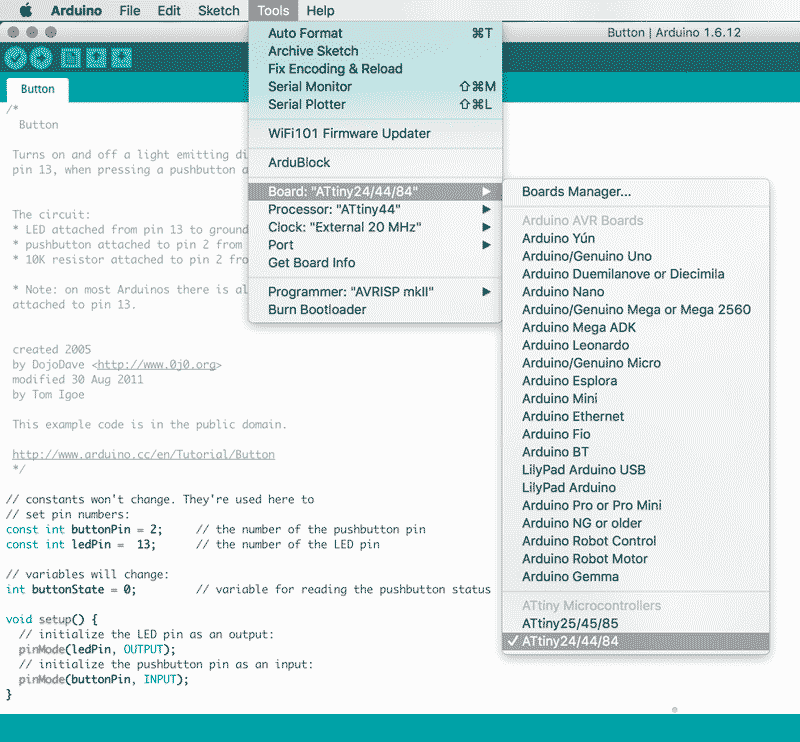Click the New sketch toolbar icon
This screenshot has height=742, width=800.
click(70, 58)
